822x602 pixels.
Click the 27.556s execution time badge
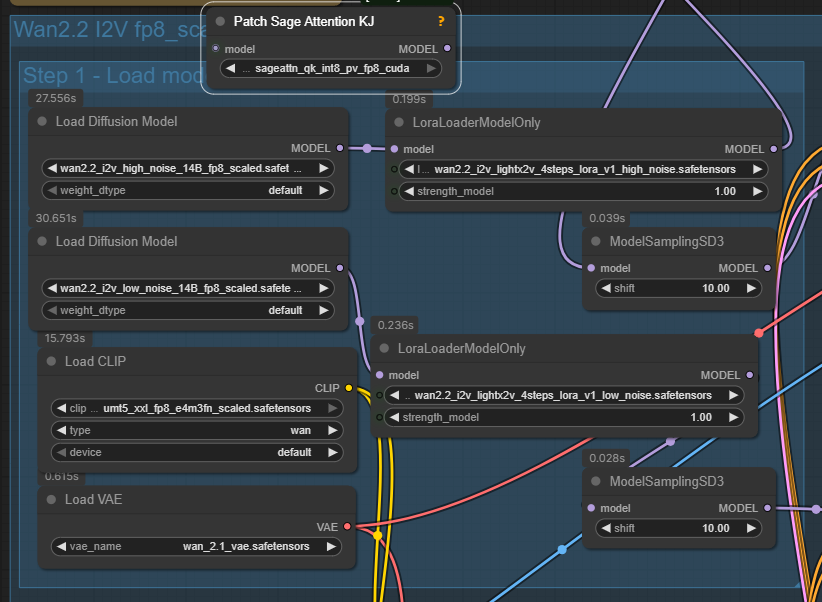[56, 98]
